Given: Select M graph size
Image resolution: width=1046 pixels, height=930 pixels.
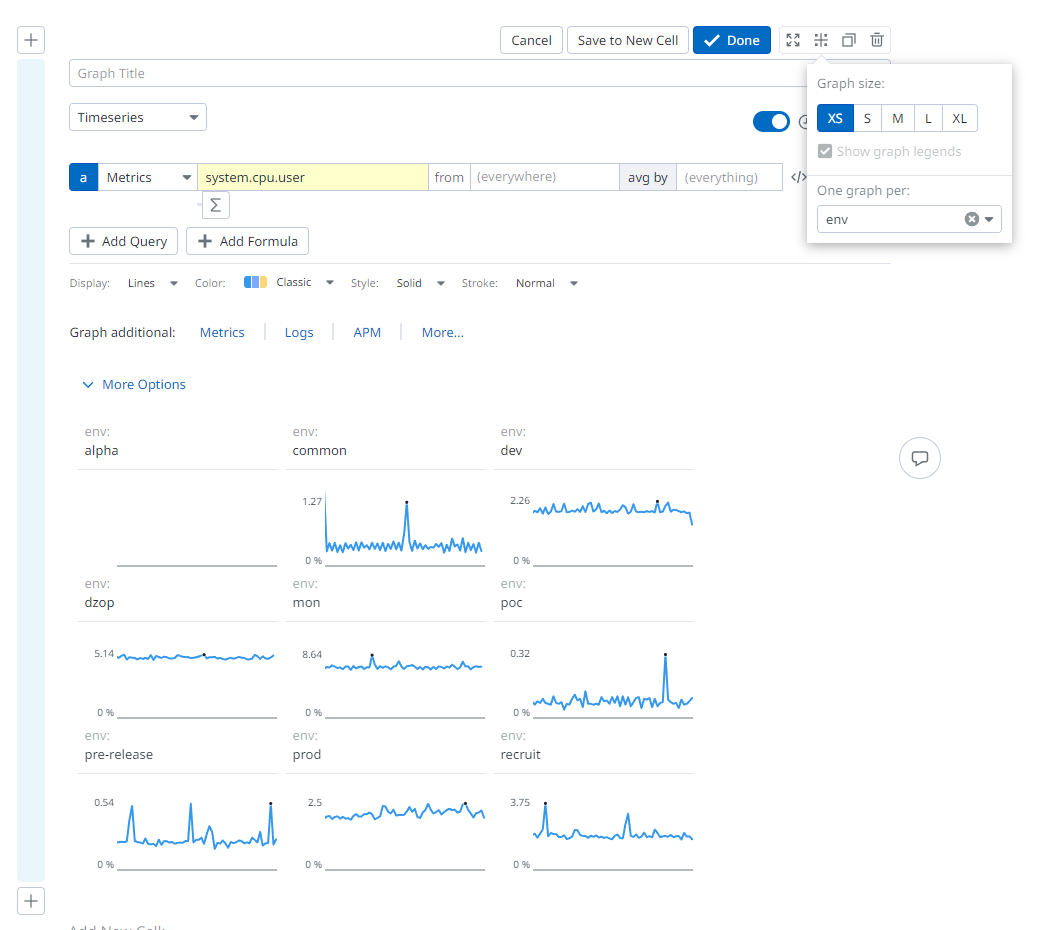Looking at the screenshot, I should pos(898,118).
